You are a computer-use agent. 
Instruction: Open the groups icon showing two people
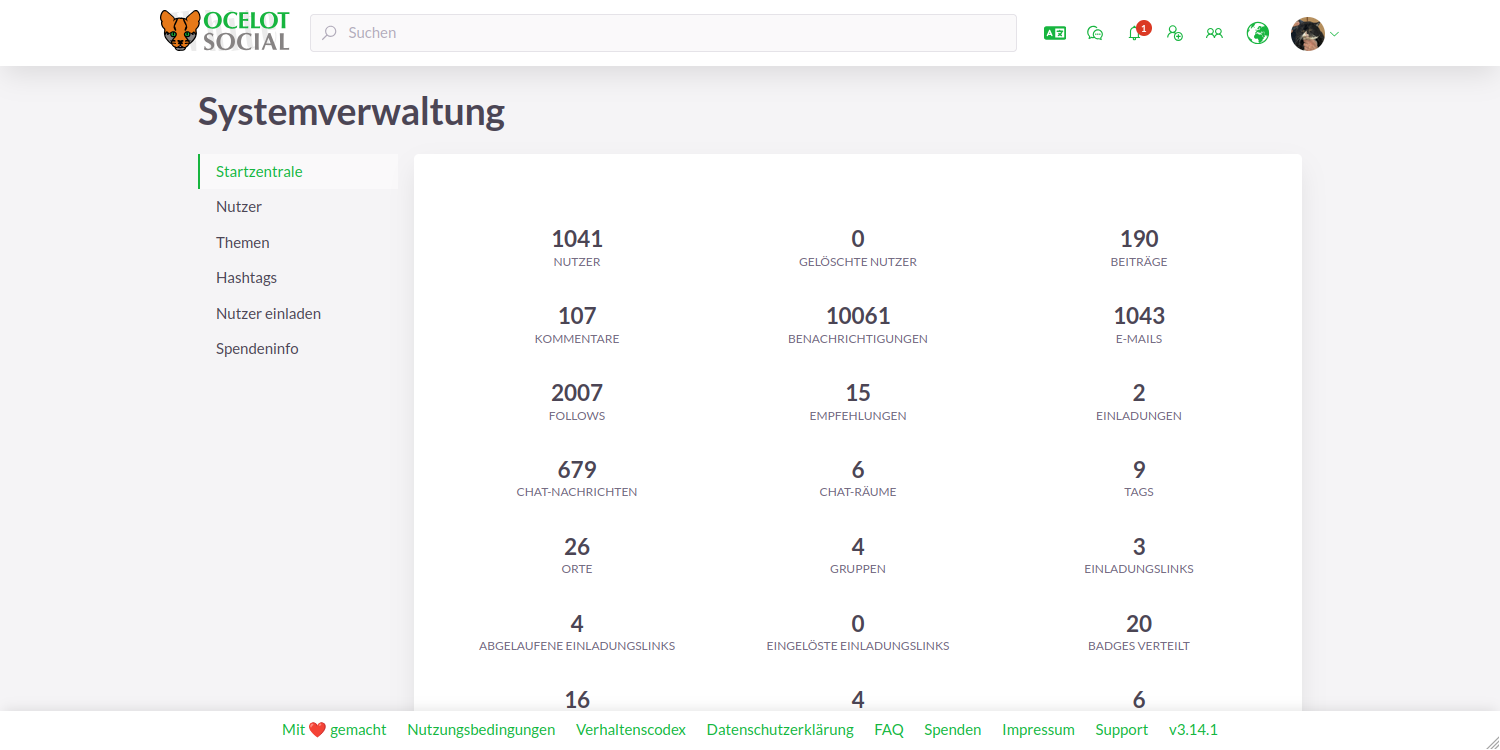pos(1214,33)
